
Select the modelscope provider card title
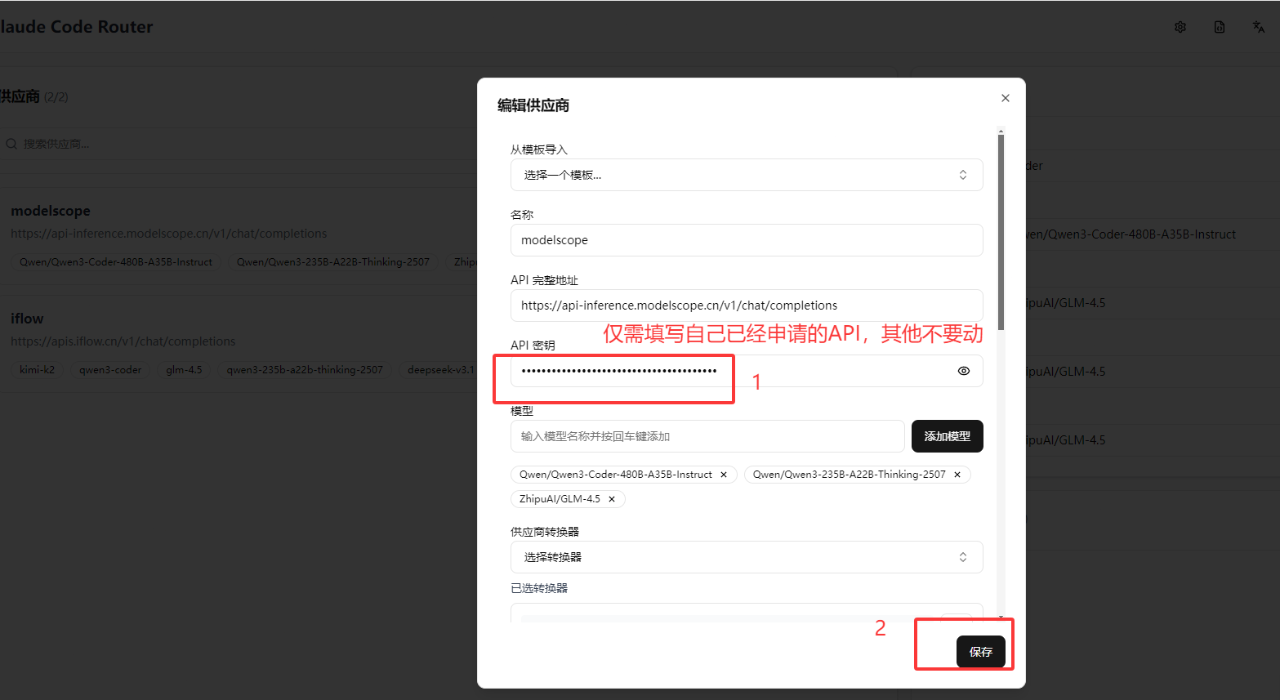click(50, 211)
